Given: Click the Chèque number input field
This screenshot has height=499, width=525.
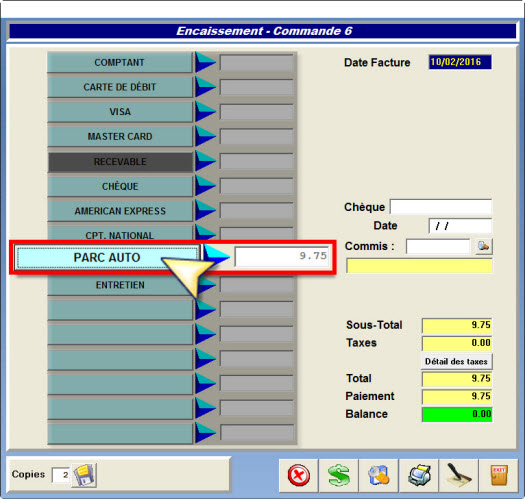Looking at the screenshot, I should (441, 207).
